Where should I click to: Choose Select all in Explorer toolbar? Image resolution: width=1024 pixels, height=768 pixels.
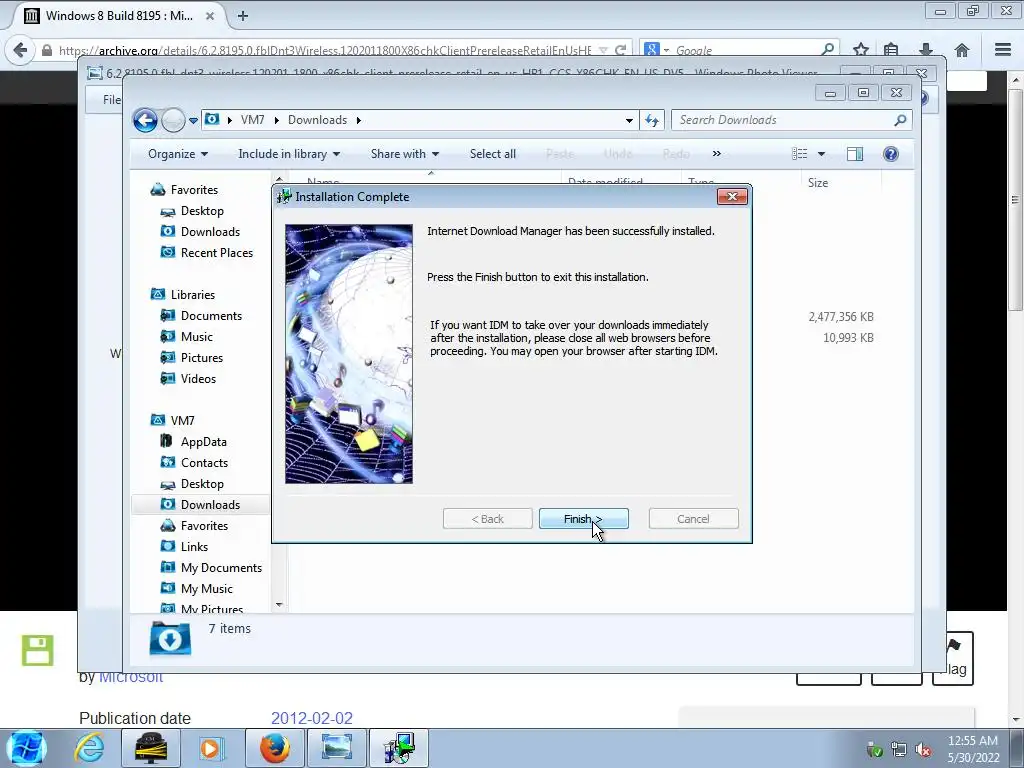click(x=492, y=154)
